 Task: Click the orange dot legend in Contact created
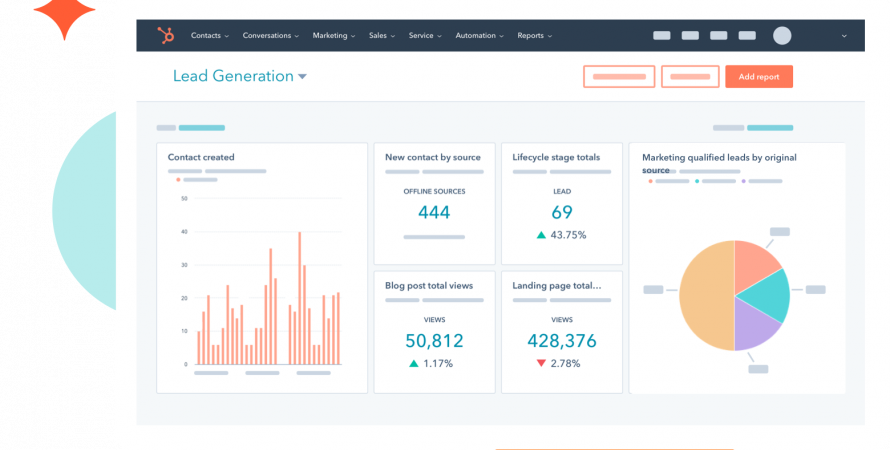point(178,180)
